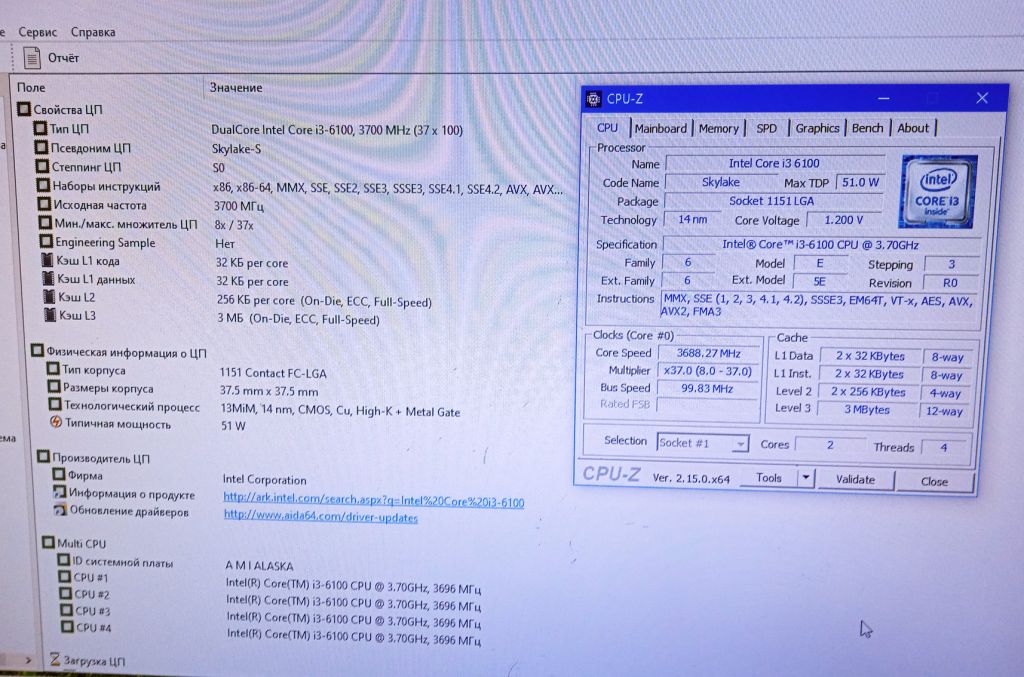Viewport: 1024px width, 677px height.
Task: Click the CPU-Z Tools button
Action: pos(769,478)
